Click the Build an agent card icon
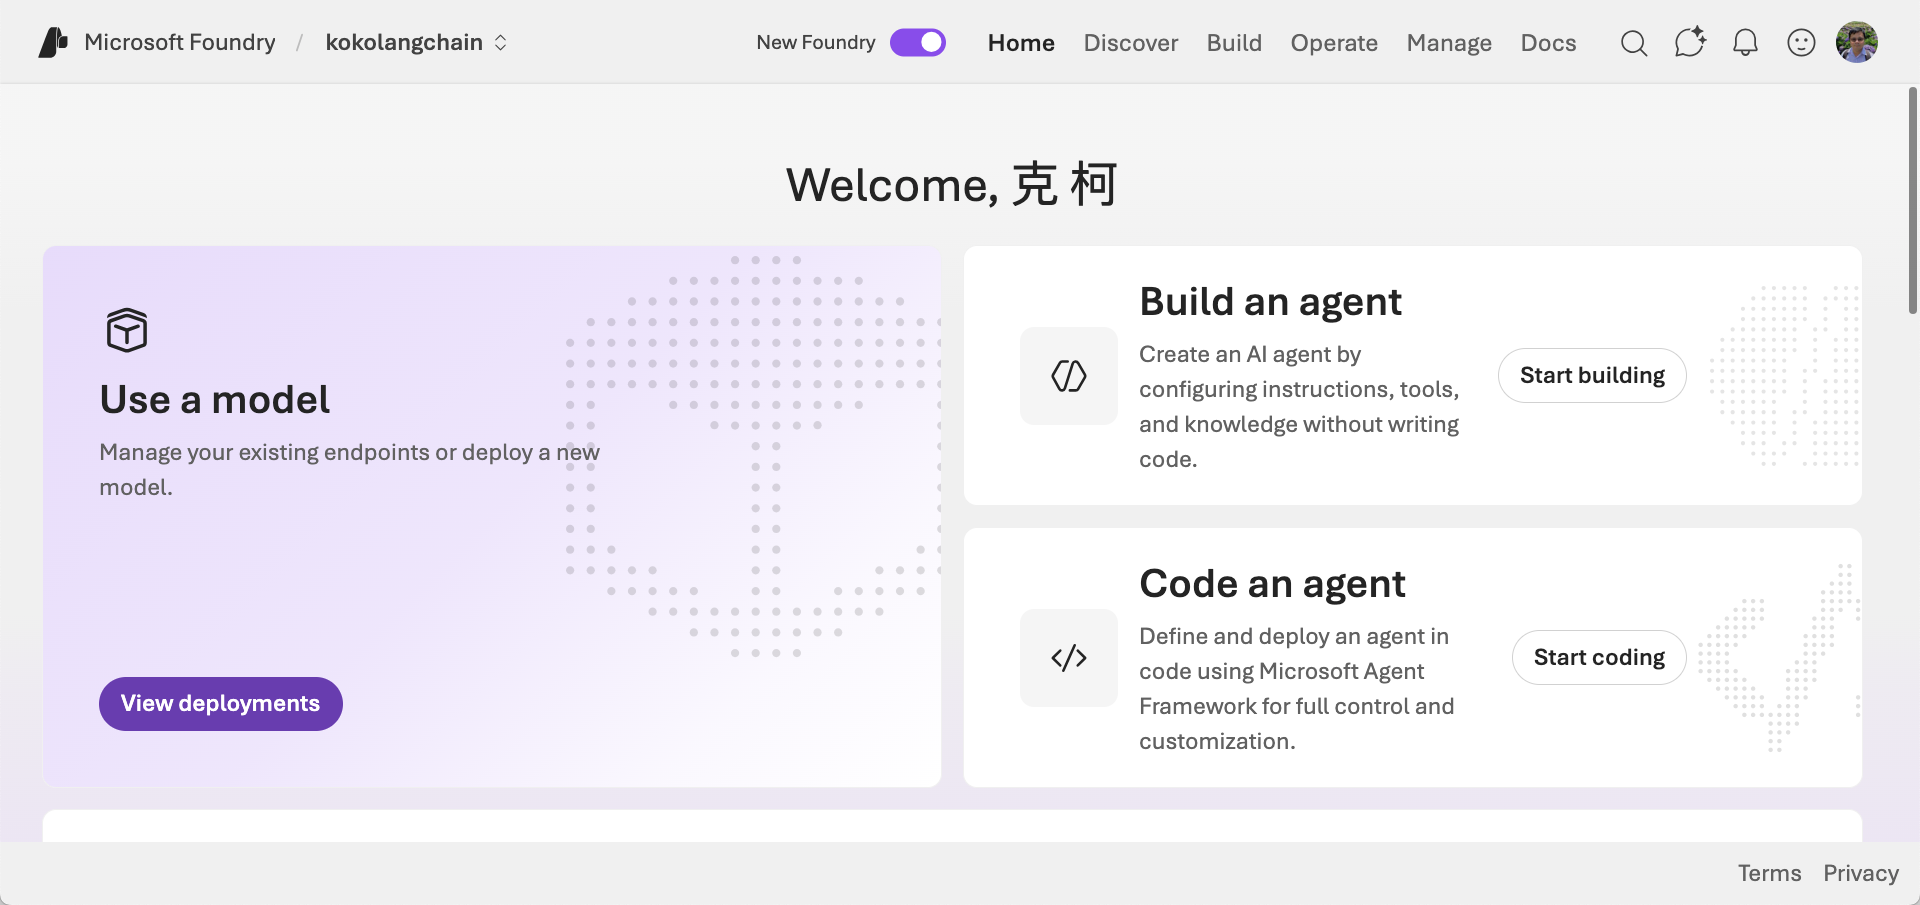Image resolution: width=1920 pixels, height=905 pixels. [1069, 376]
